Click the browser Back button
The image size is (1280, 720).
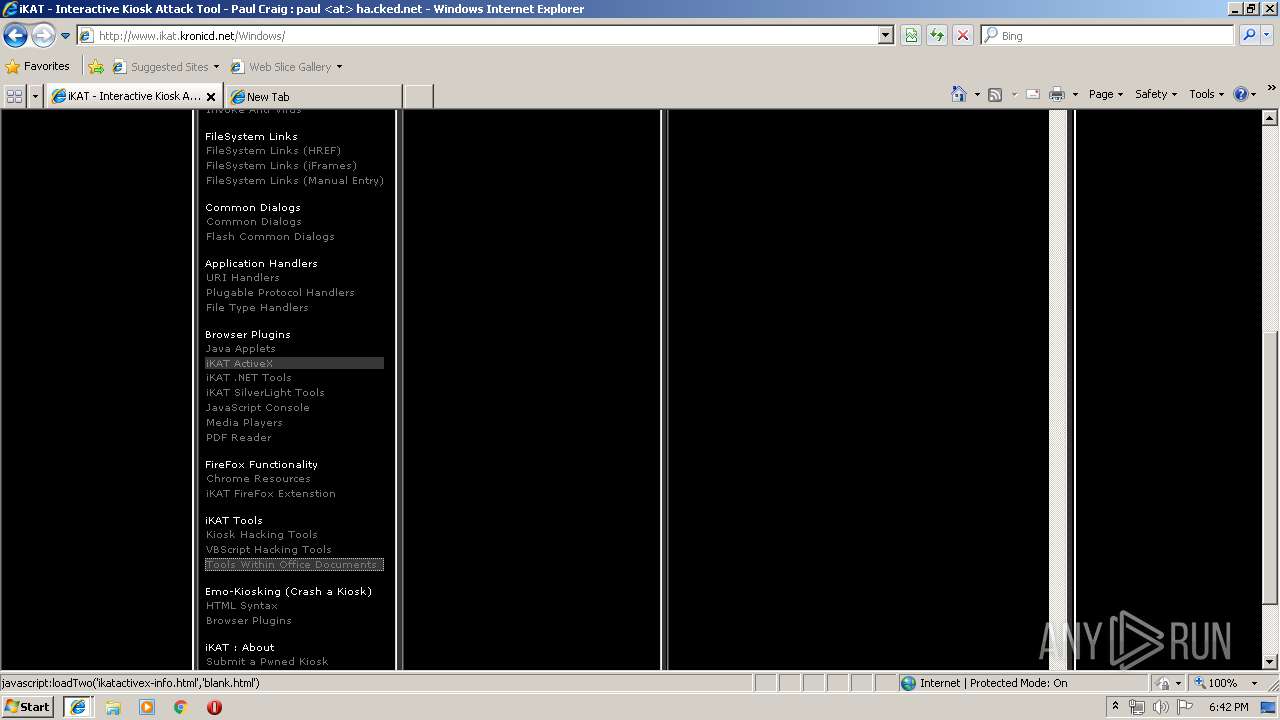point(15,36)
